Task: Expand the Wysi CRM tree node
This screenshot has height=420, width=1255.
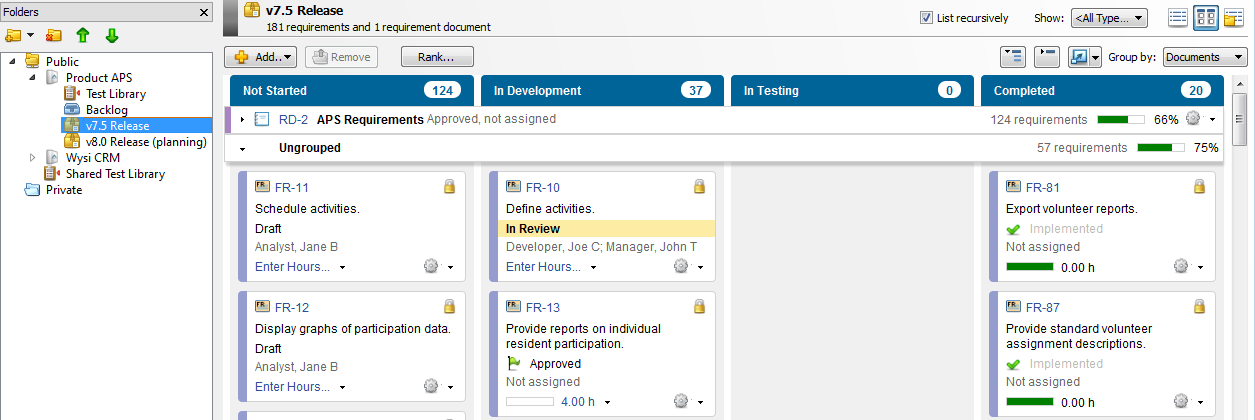Action: click(x=32, y=158)
